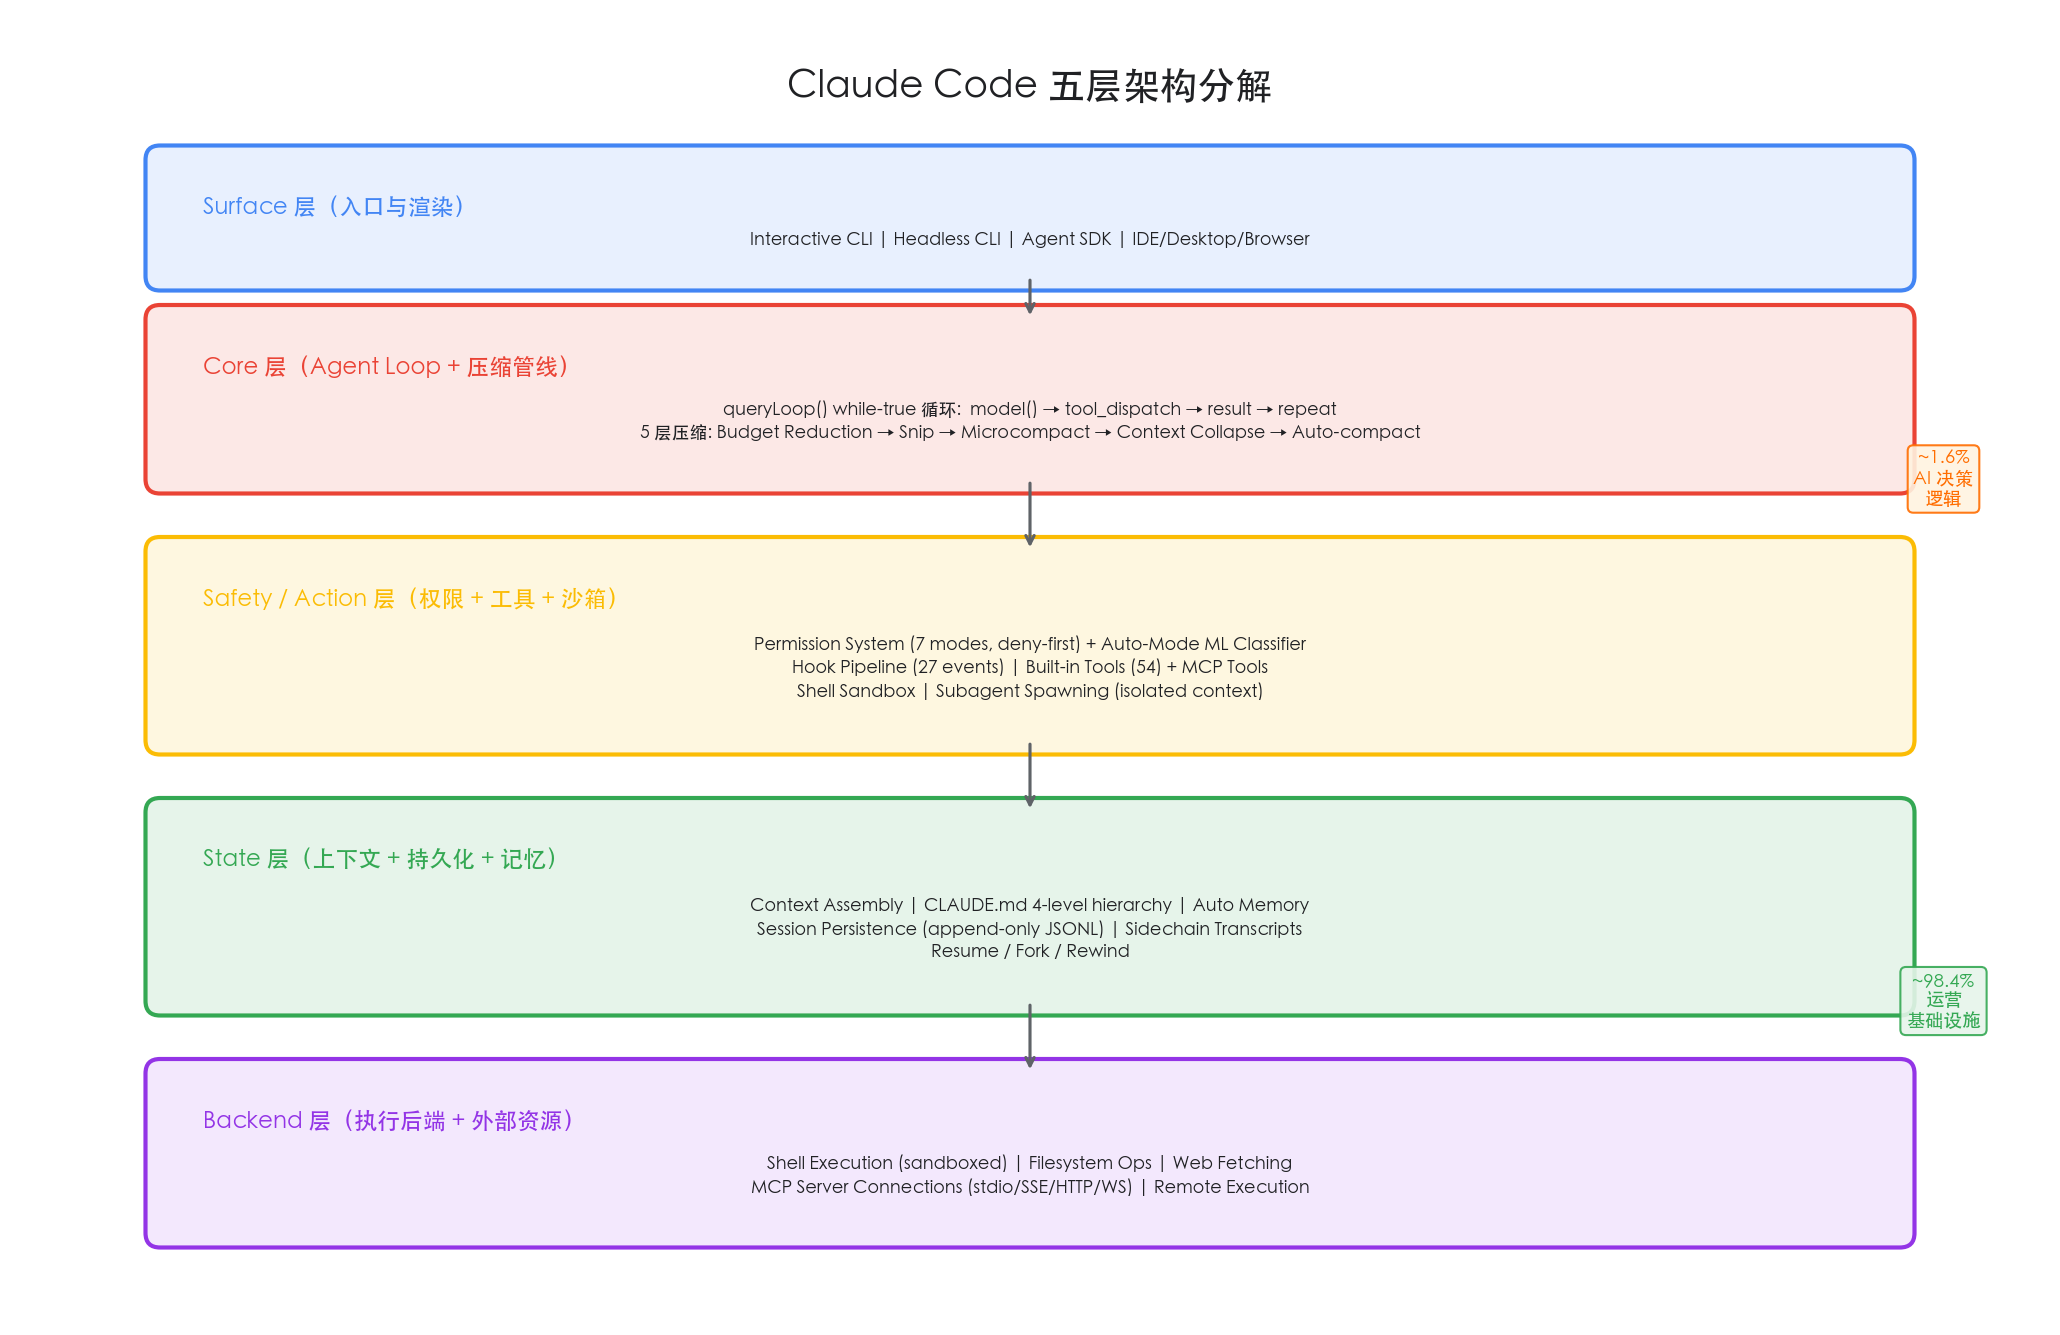Click the "queryLoop() while-true 循环" line
2060x1335 pixels.
1029,409
